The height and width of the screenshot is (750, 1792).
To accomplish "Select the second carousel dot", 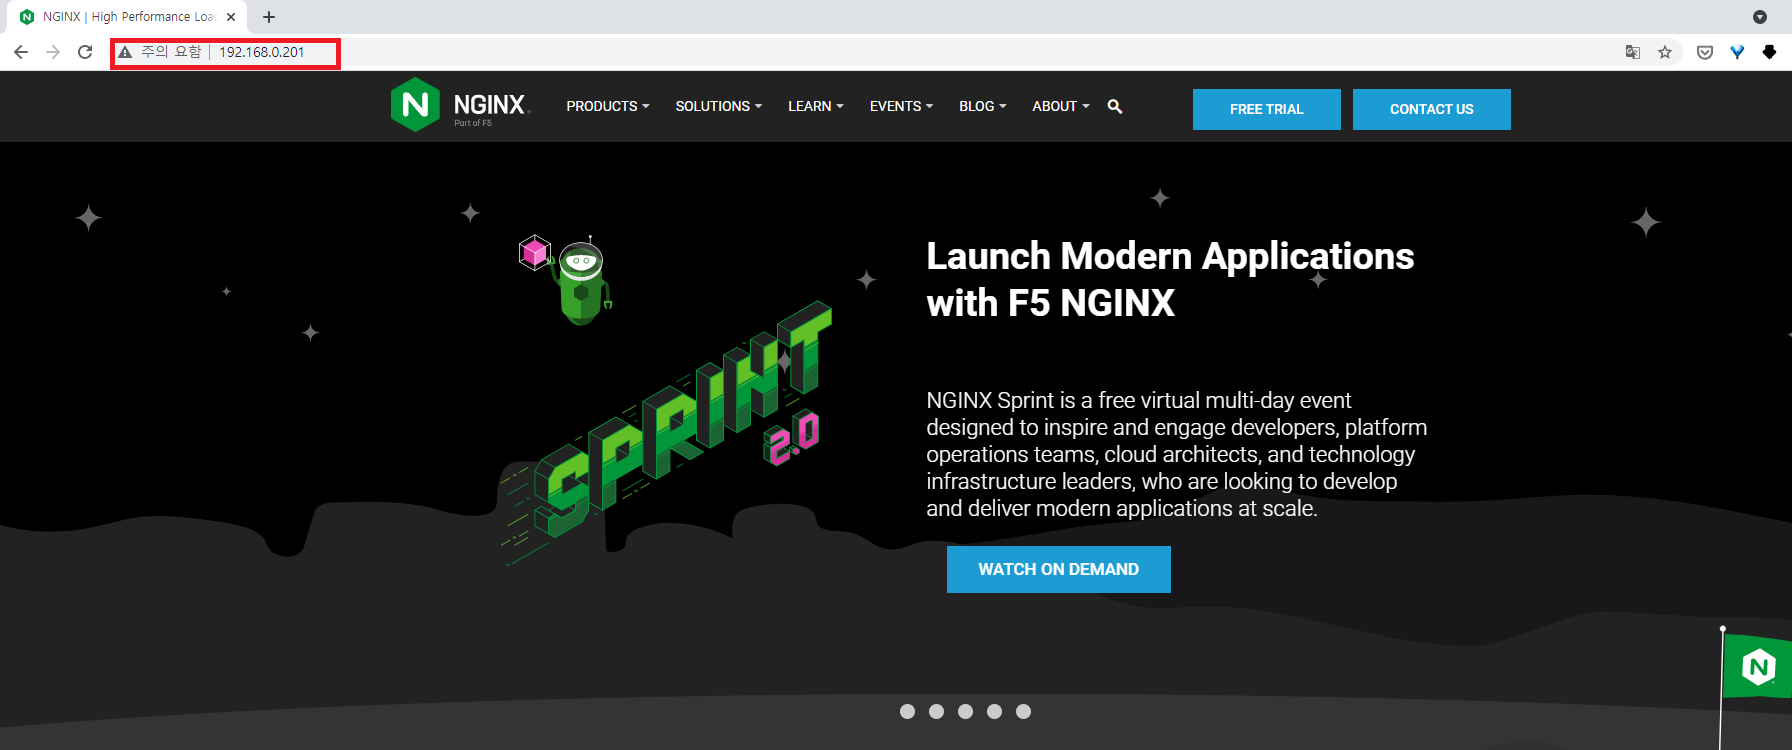I will pos(936,711).
